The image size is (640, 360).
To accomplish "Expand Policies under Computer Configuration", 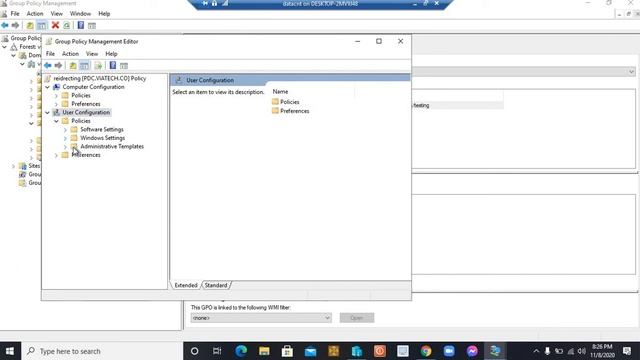I will coord(56,96).
